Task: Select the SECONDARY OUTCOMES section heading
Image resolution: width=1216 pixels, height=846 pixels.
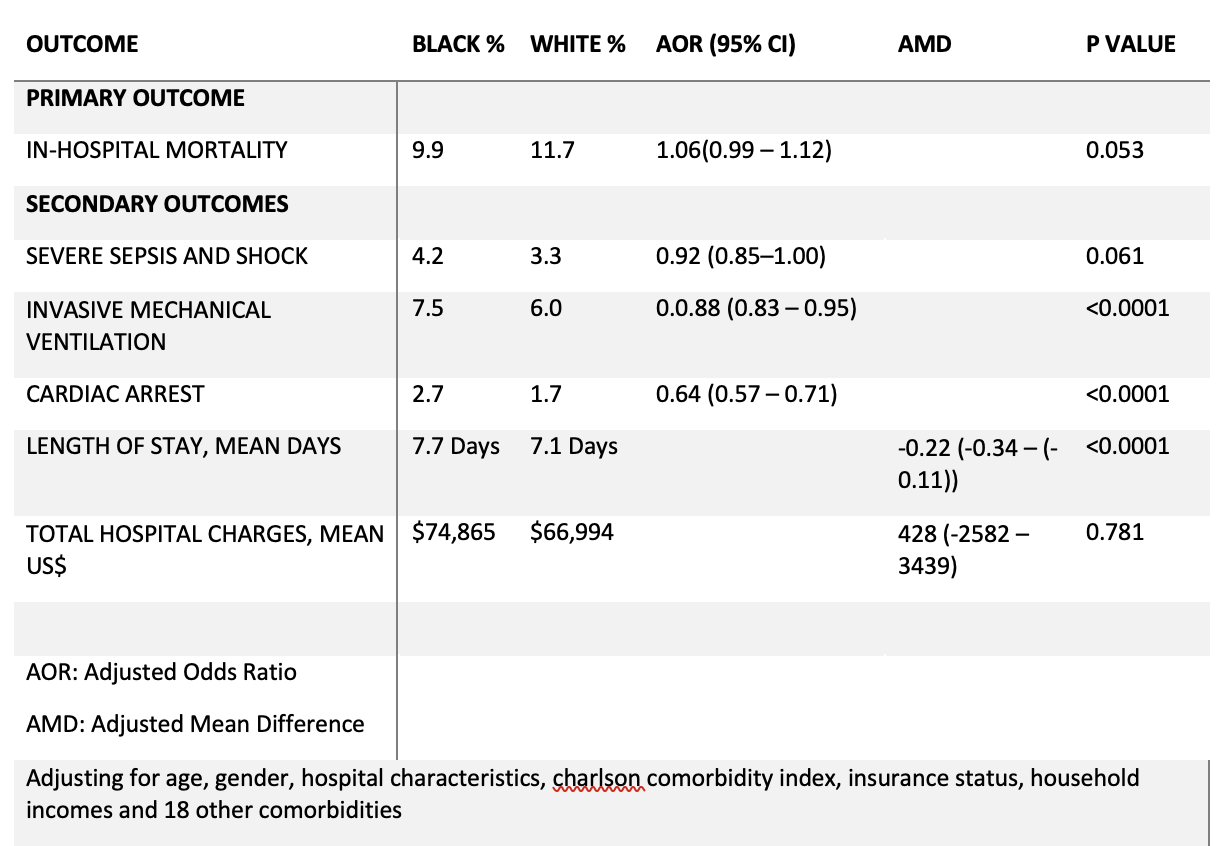Action: 157,204
